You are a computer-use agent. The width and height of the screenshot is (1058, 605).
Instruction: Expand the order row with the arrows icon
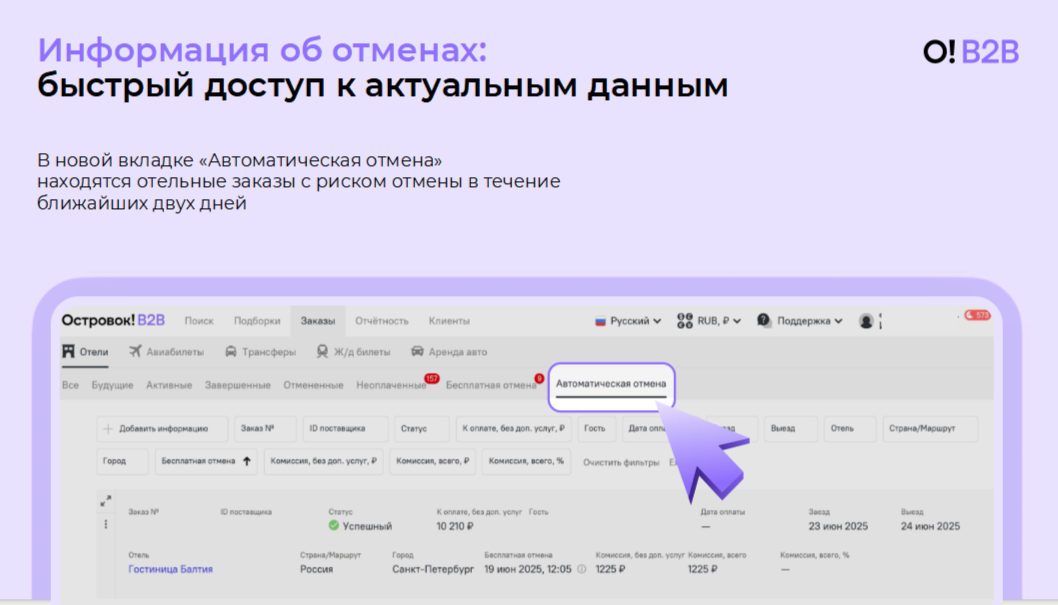pos(106,501)
